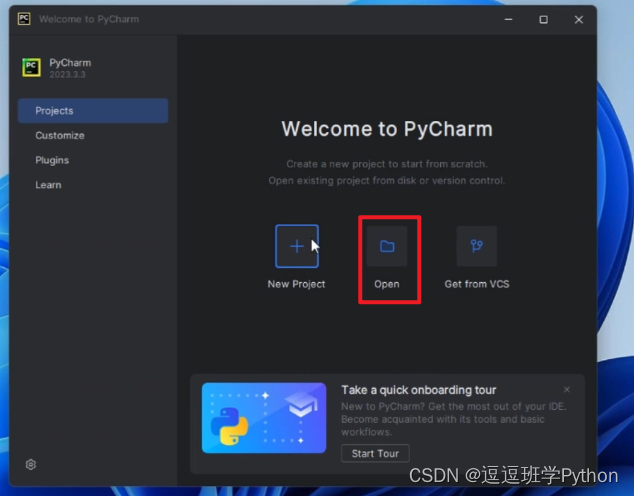634x496 pixels.
Task: Open the Plugins tab
Action: pos(93,160)
